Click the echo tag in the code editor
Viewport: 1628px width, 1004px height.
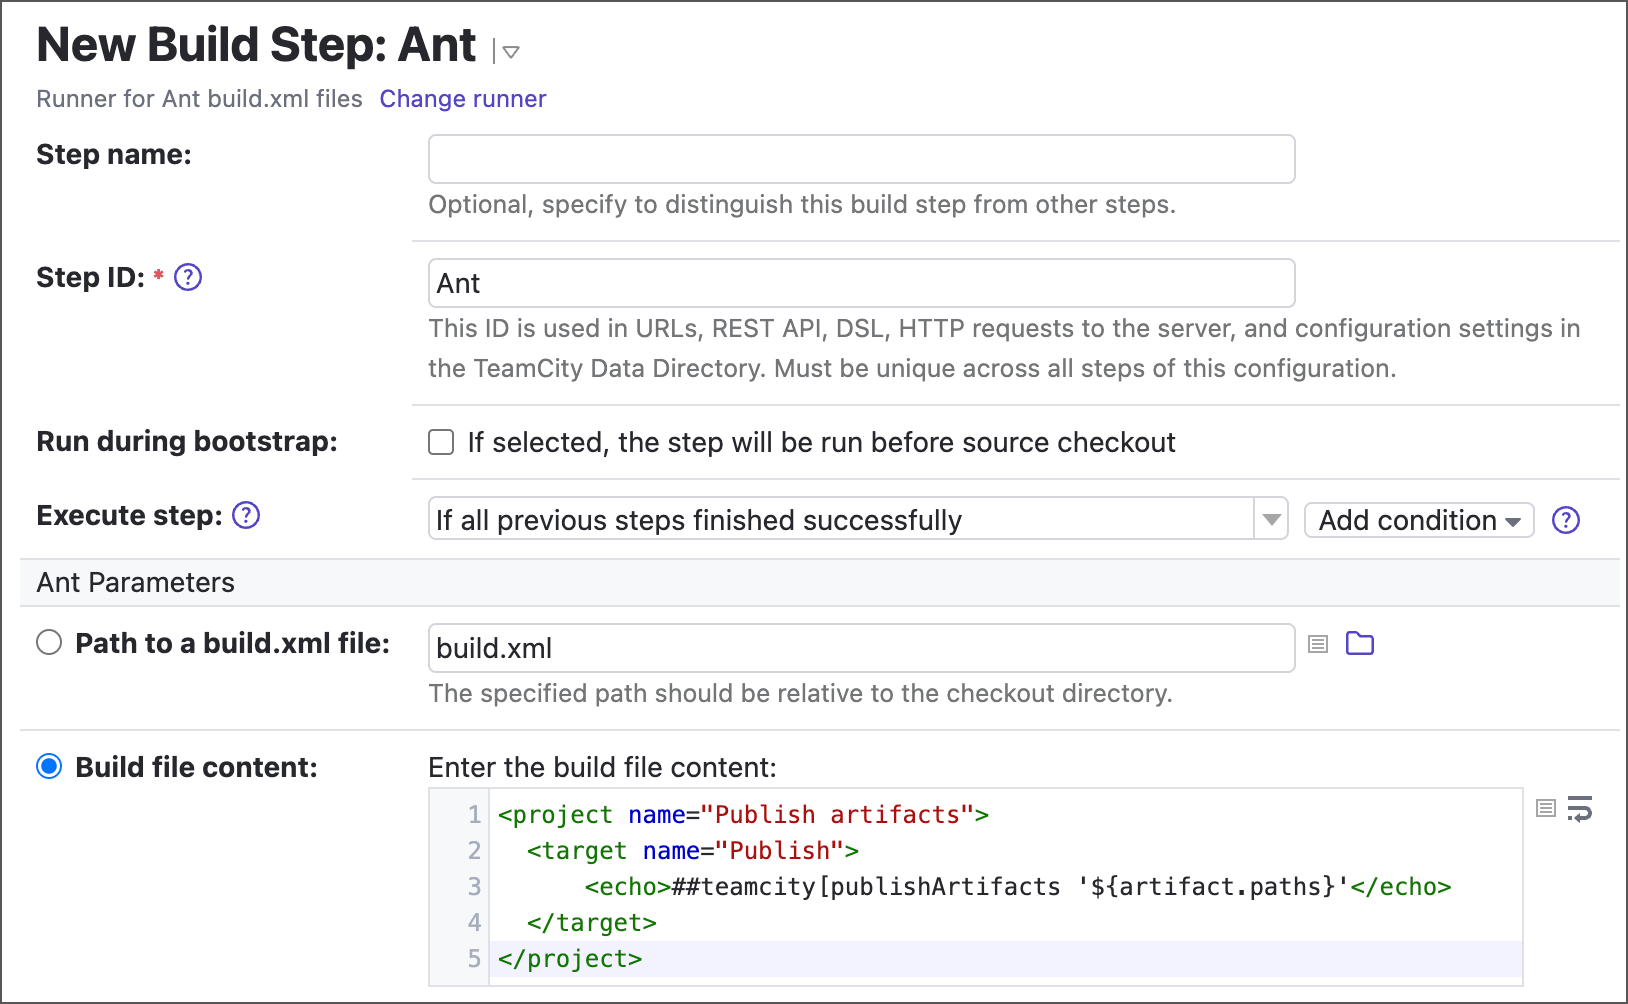[x=625, y=886]
